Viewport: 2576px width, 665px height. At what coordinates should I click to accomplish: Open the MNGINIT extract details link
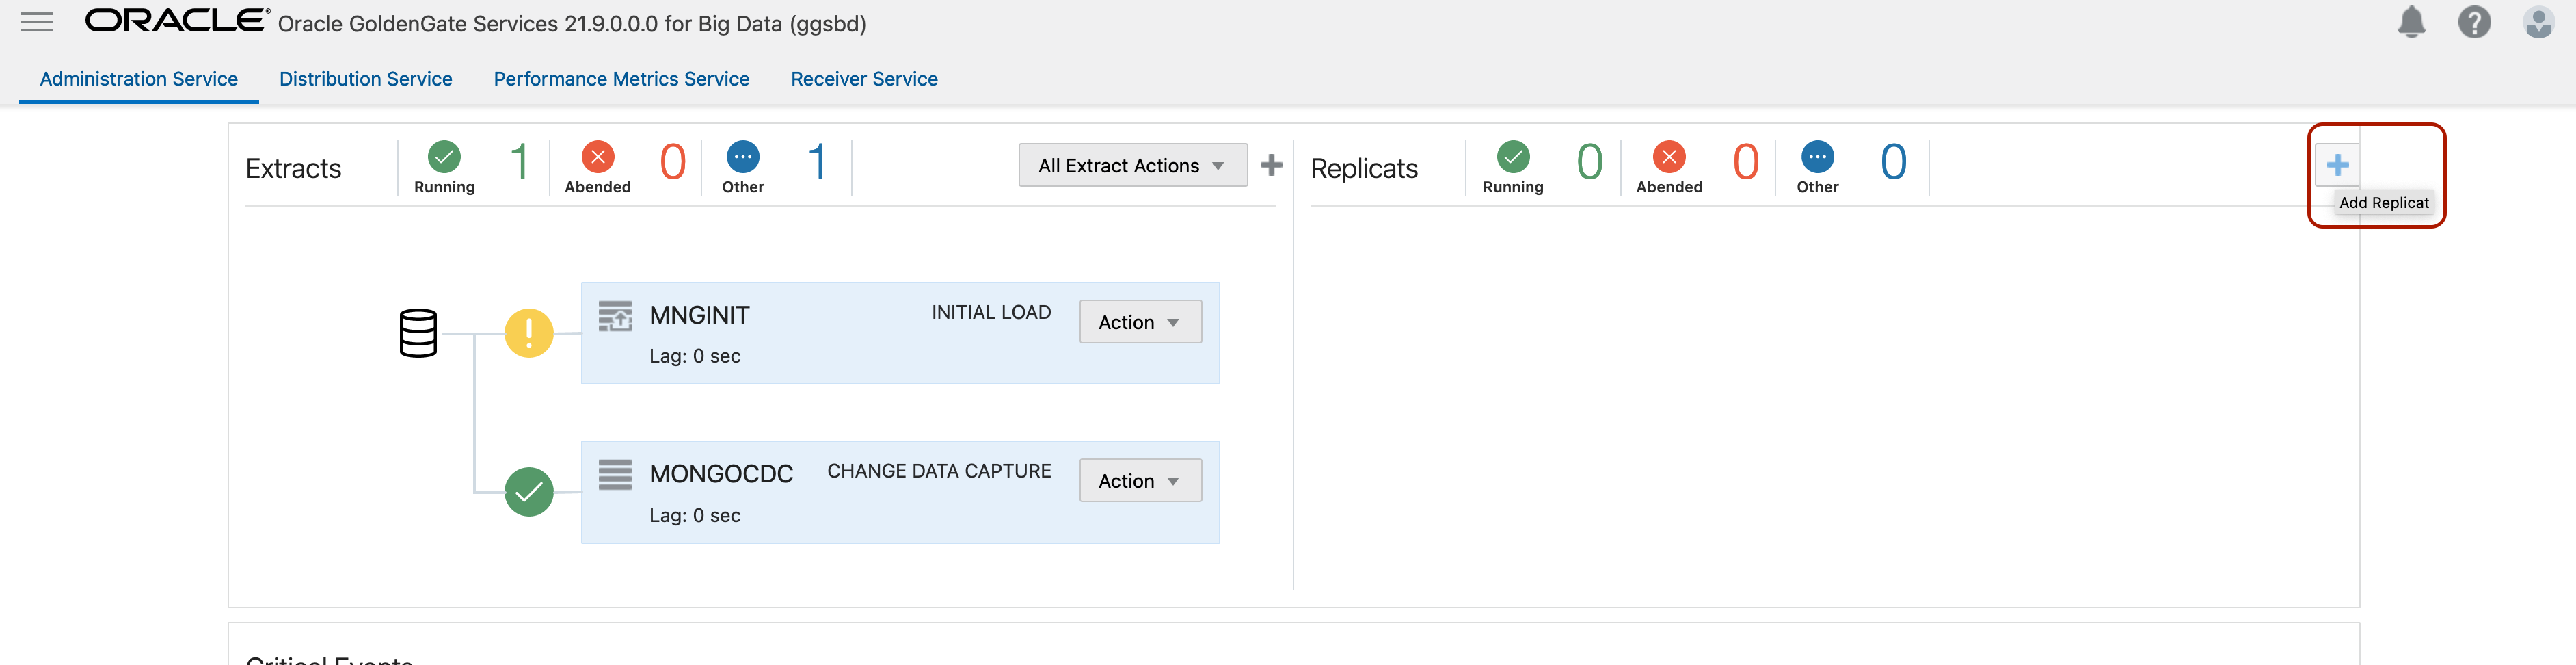pos(699,315)
